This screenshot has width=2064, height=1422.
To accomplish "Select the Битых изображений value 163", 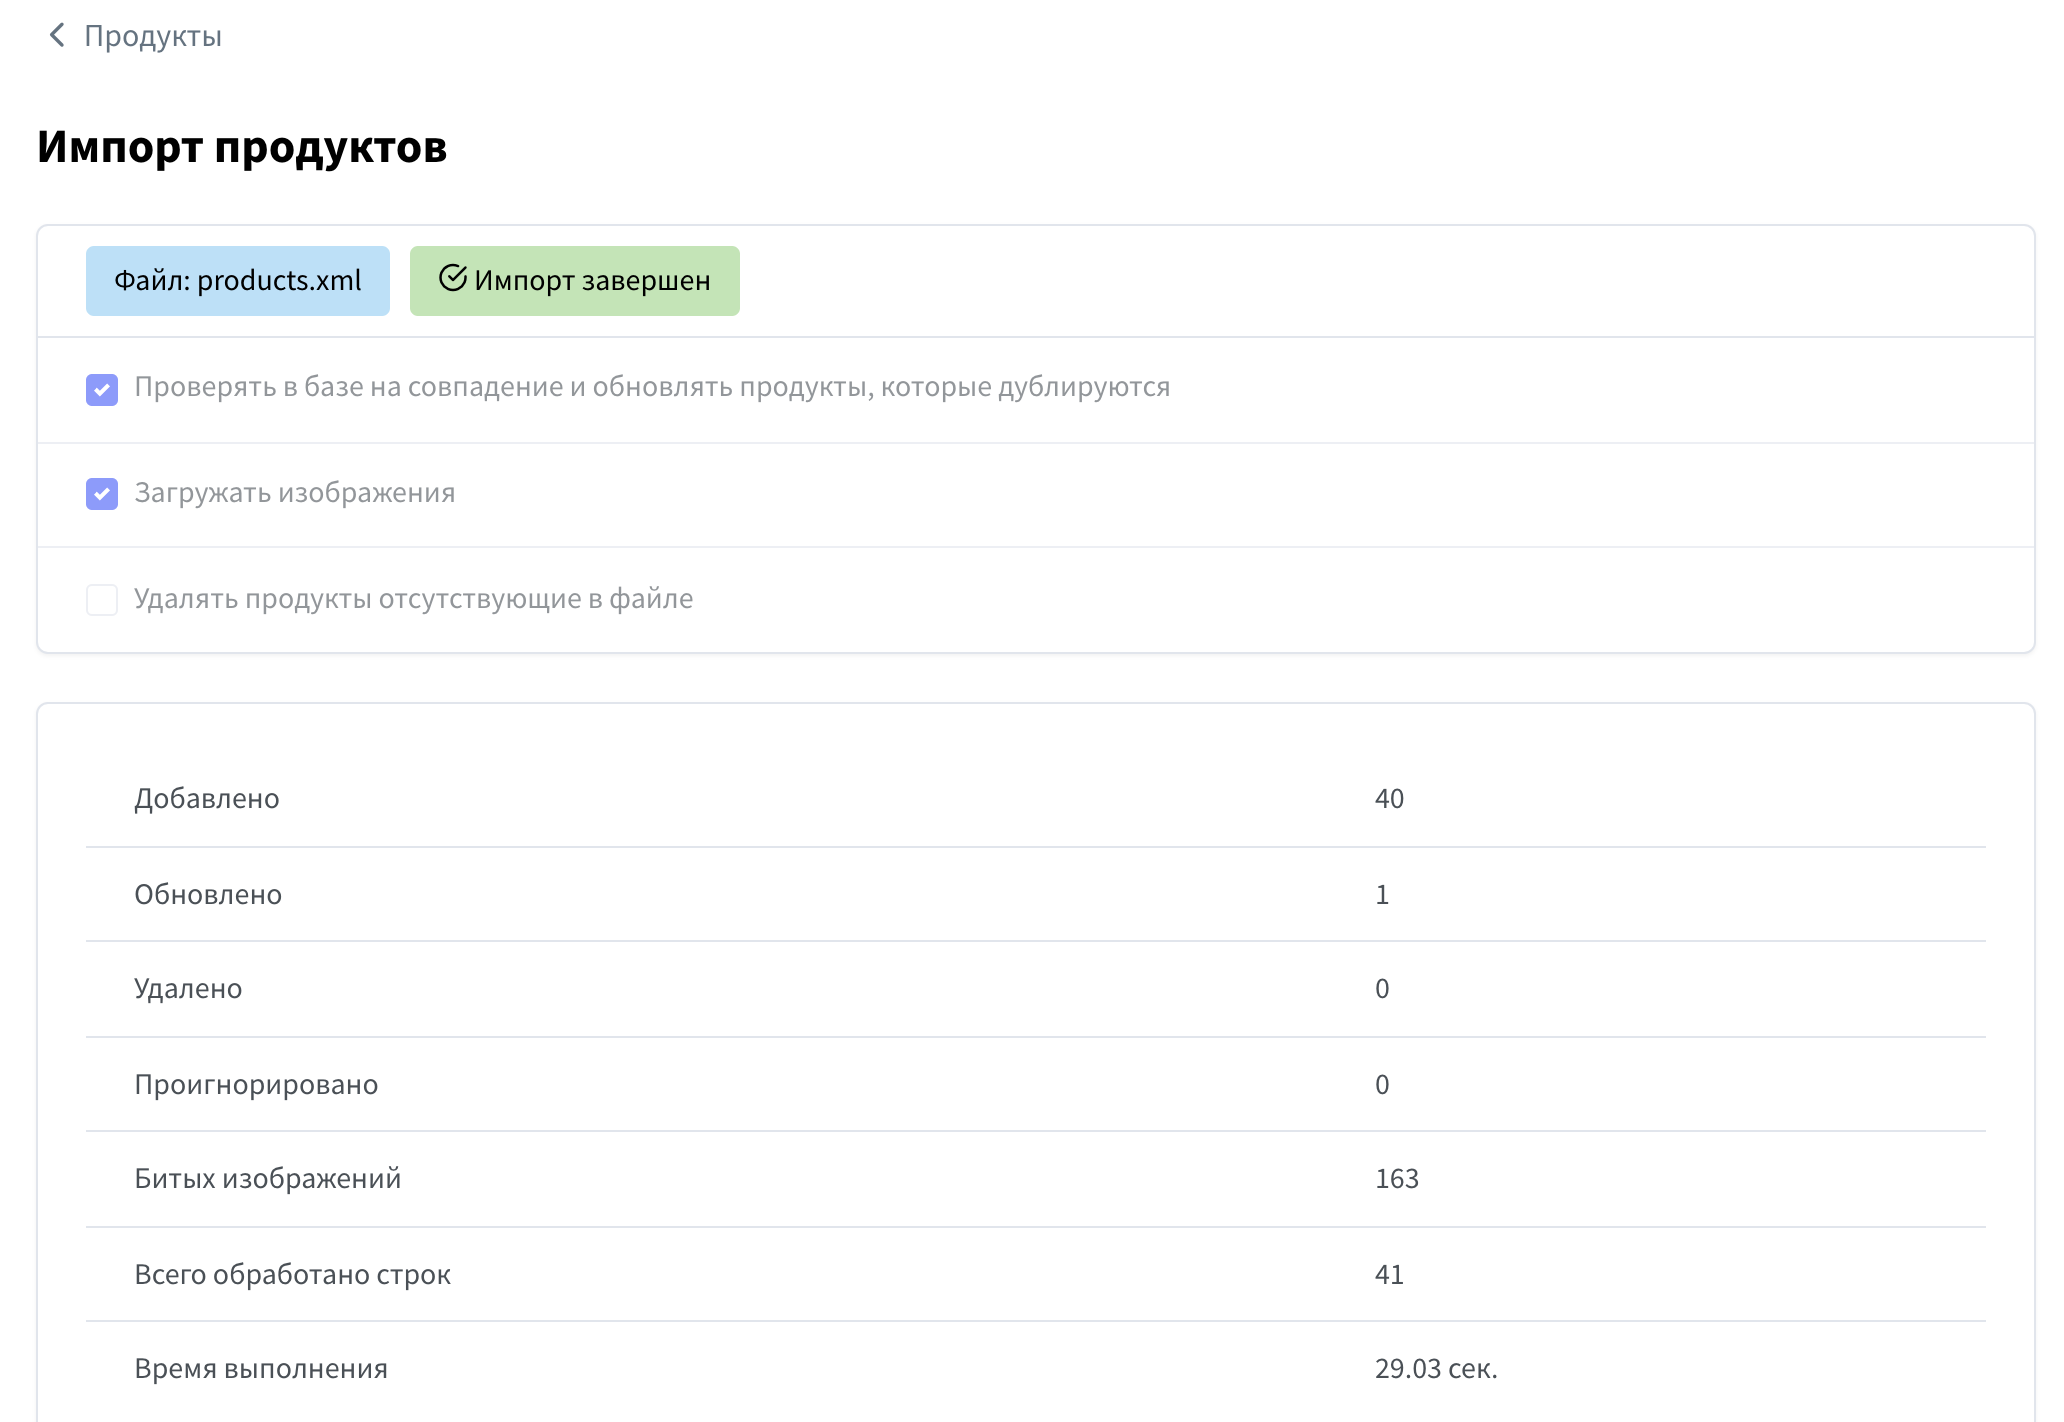I will click(1397, 1179).
